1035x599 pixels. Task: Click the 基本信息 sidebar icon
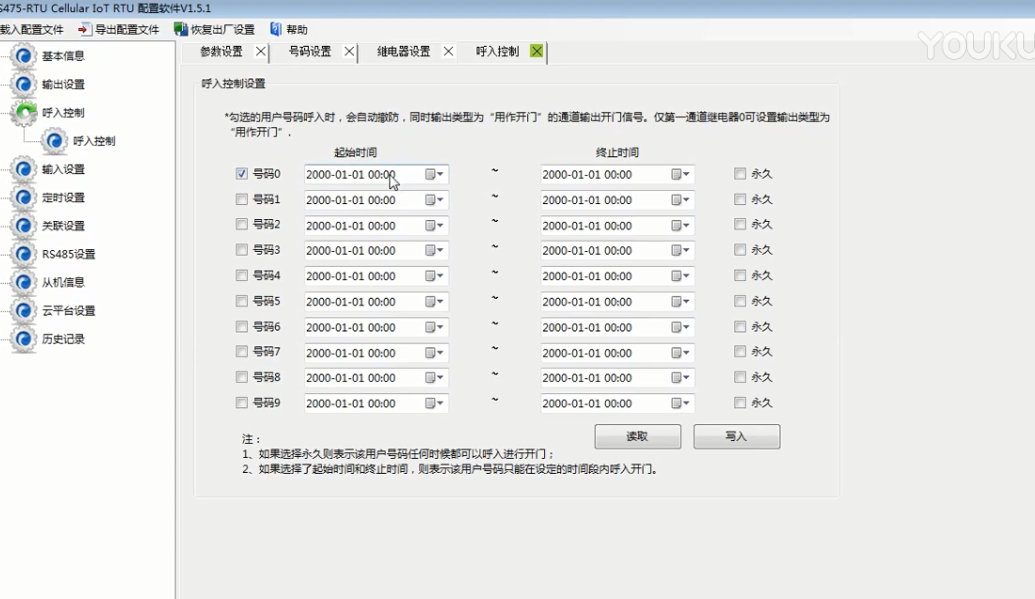click(24, 56)
